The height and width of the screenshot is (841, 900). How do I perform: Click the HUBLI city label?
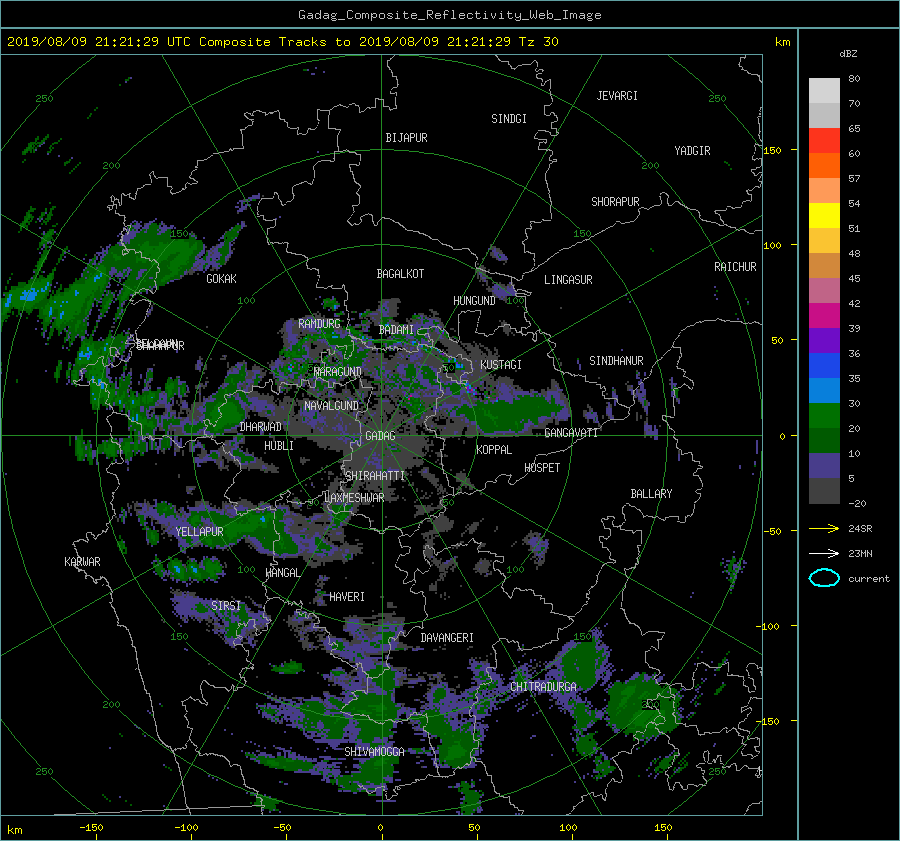tap(279, 446)
